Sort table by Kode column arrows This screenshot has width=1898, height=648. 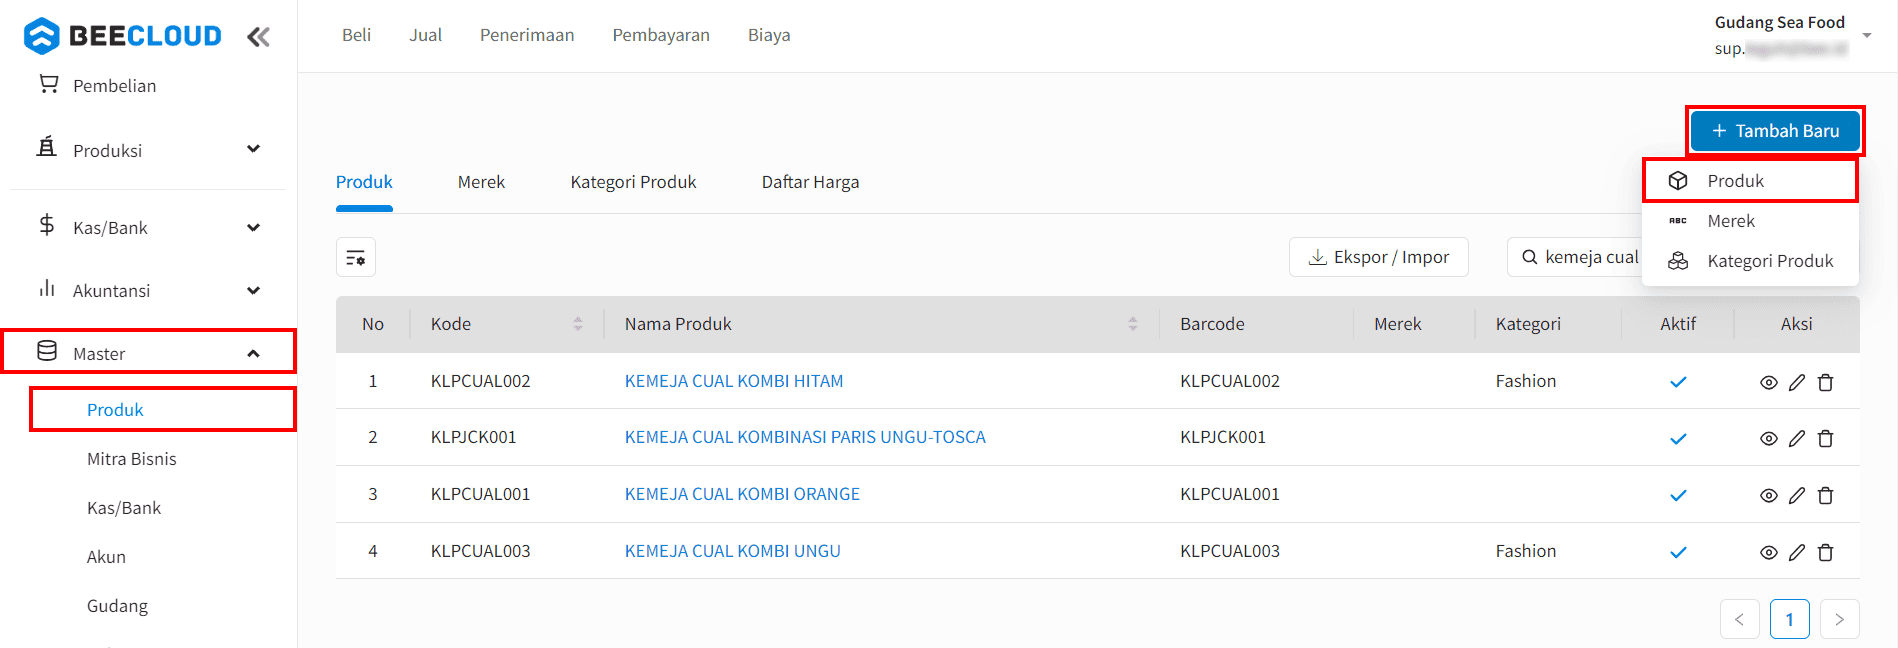coord(578,324)
